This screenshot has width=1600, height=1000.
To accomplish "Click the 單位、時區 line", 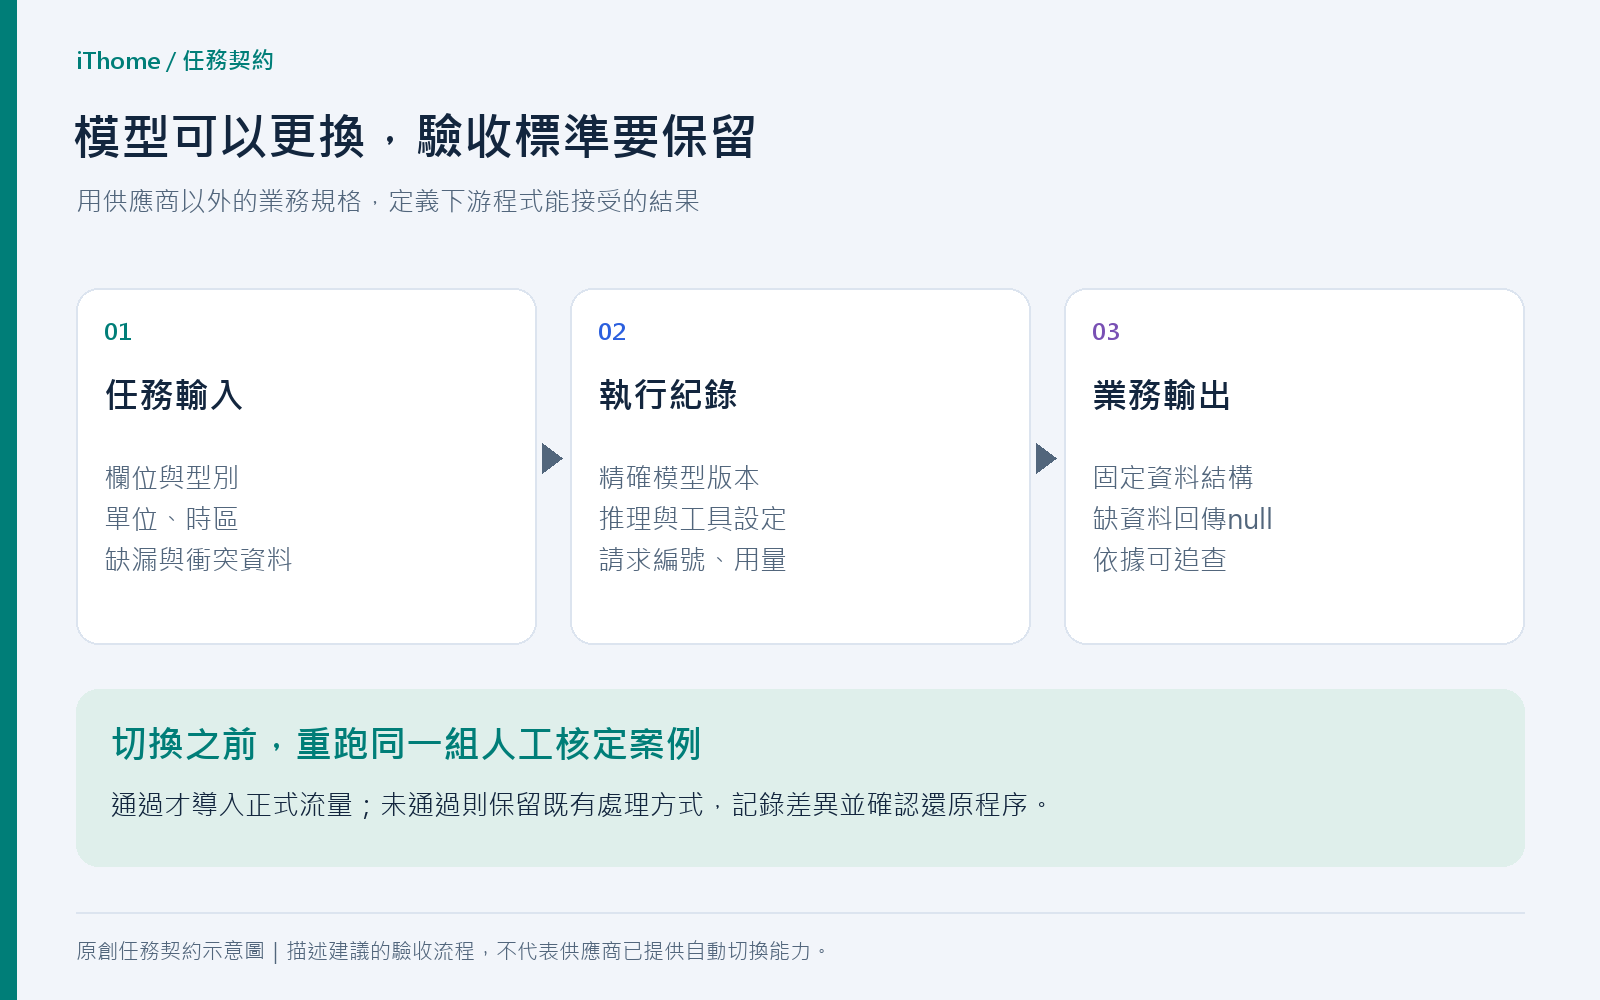I will point(172,519).
